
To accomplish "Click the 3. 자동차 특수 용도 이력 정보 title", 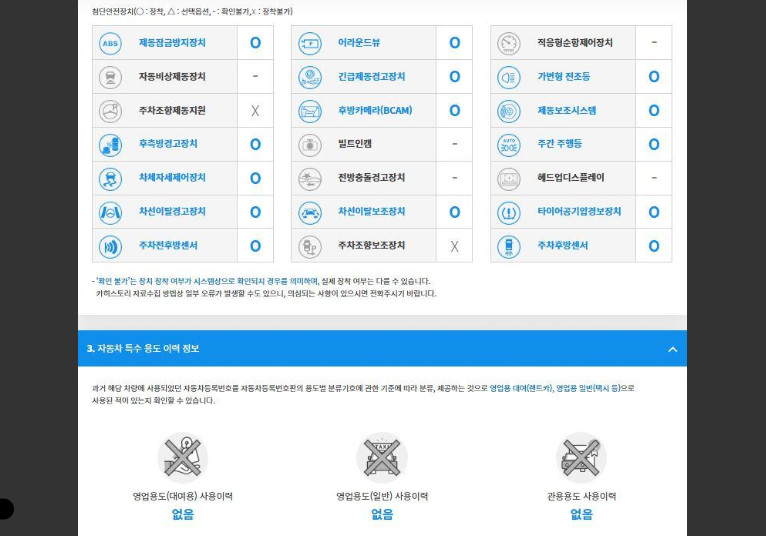I will 143,348.
